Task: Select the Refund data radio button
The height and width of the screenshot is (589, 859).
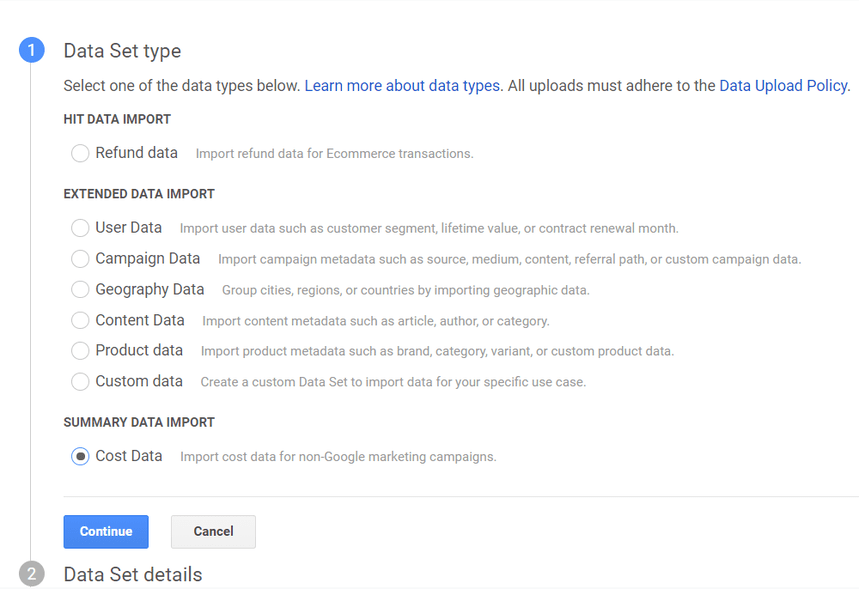Action: point(80,154)
